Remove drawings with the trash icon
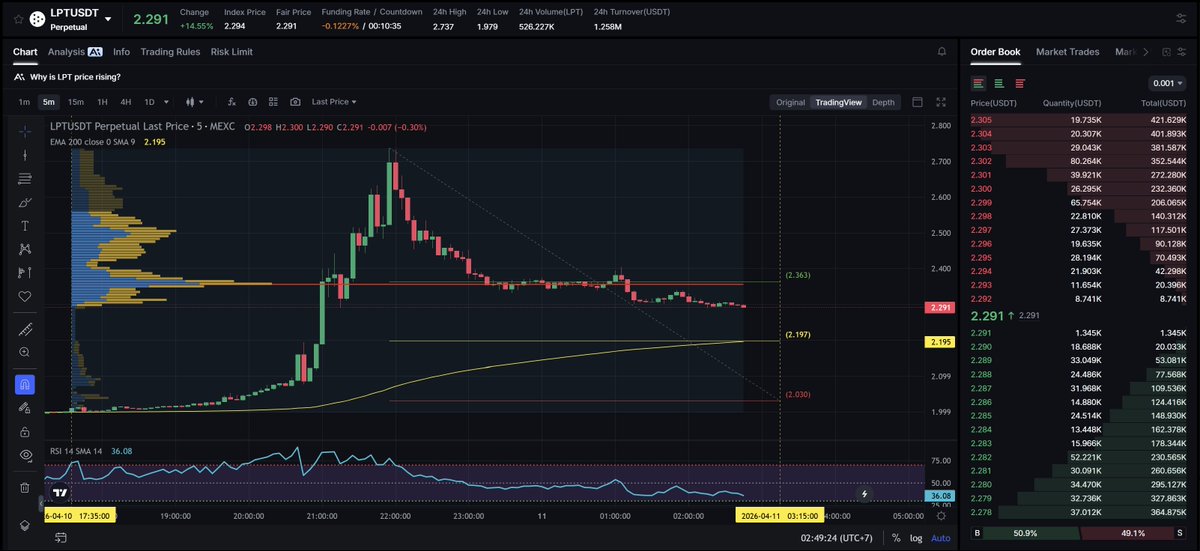This screenshot has height=551, width=1200. coord(25,487)
